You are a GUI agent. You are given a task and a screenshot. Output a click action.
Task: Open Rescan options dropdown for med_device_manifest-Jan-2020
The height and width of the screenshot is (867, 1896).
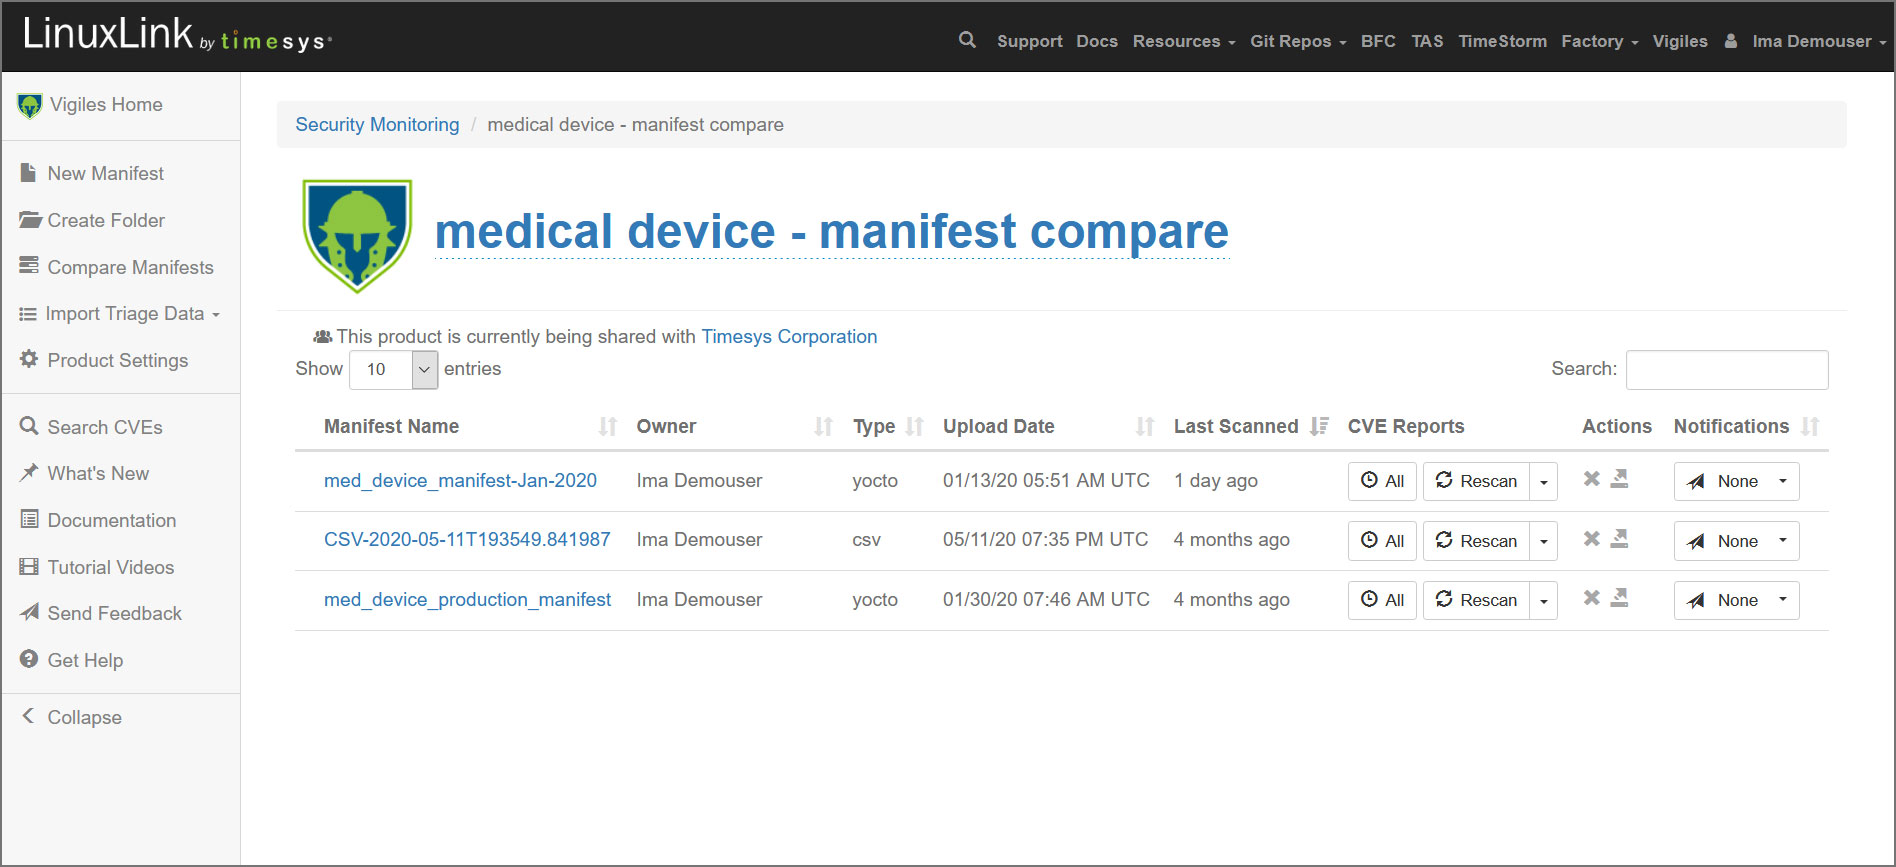1543,481
